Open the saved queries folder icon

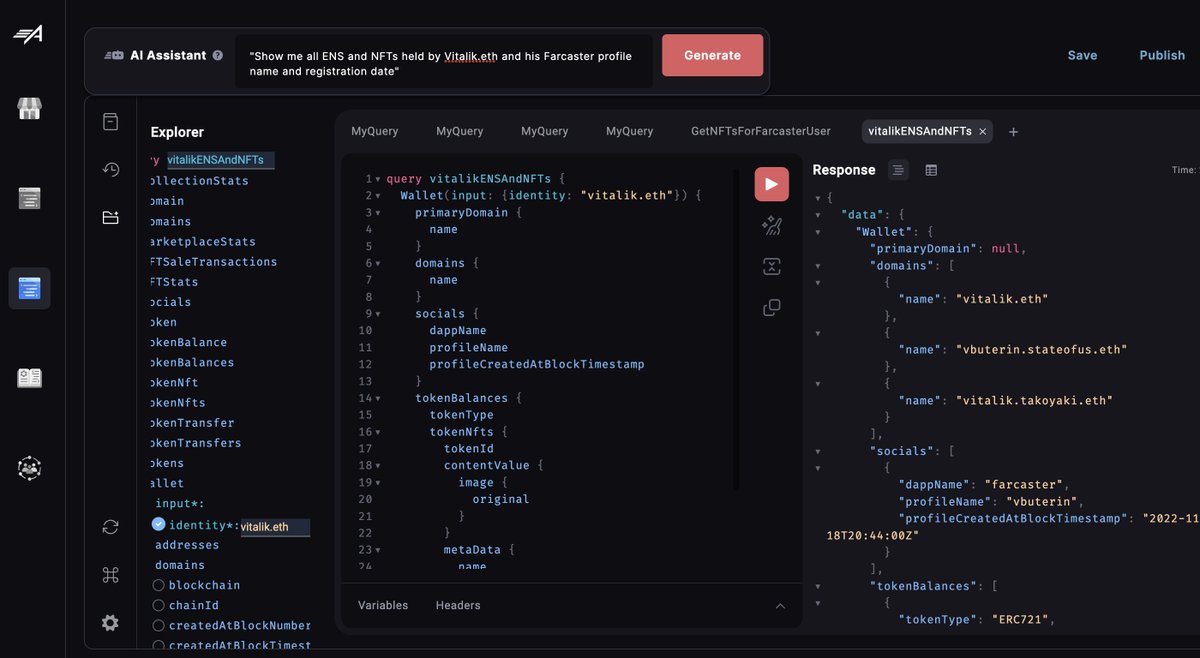110,217
